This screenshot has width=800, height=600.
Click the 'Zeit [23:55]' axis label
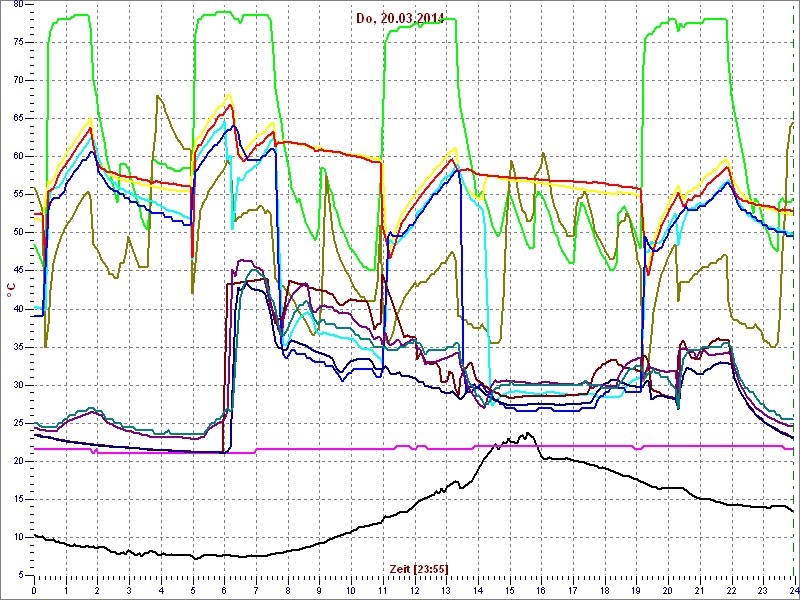(x=419, y=568)
